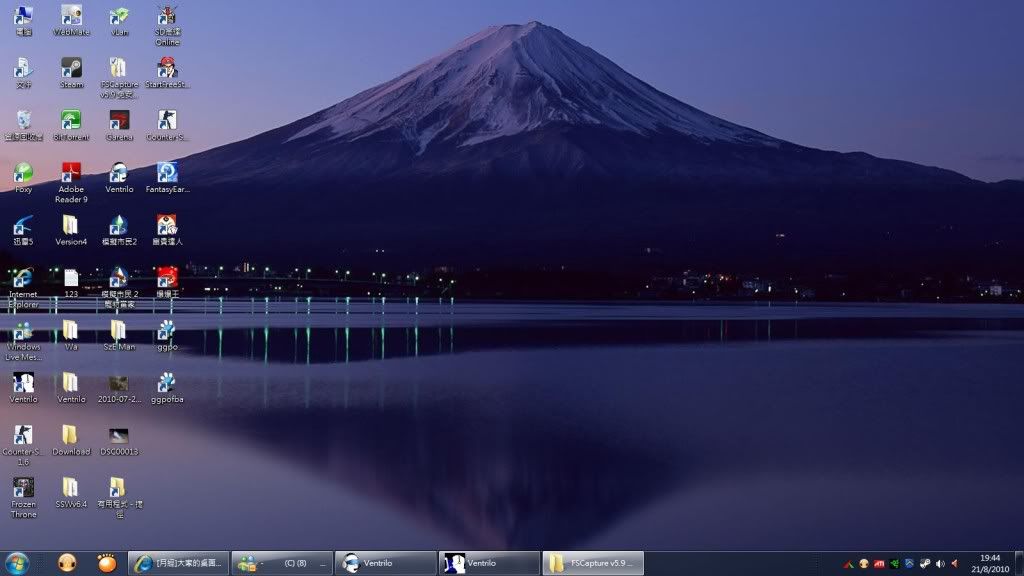Select the Windows Live Messenger shortcut
The image size is (1024, 576).
[x=23, y=331]
